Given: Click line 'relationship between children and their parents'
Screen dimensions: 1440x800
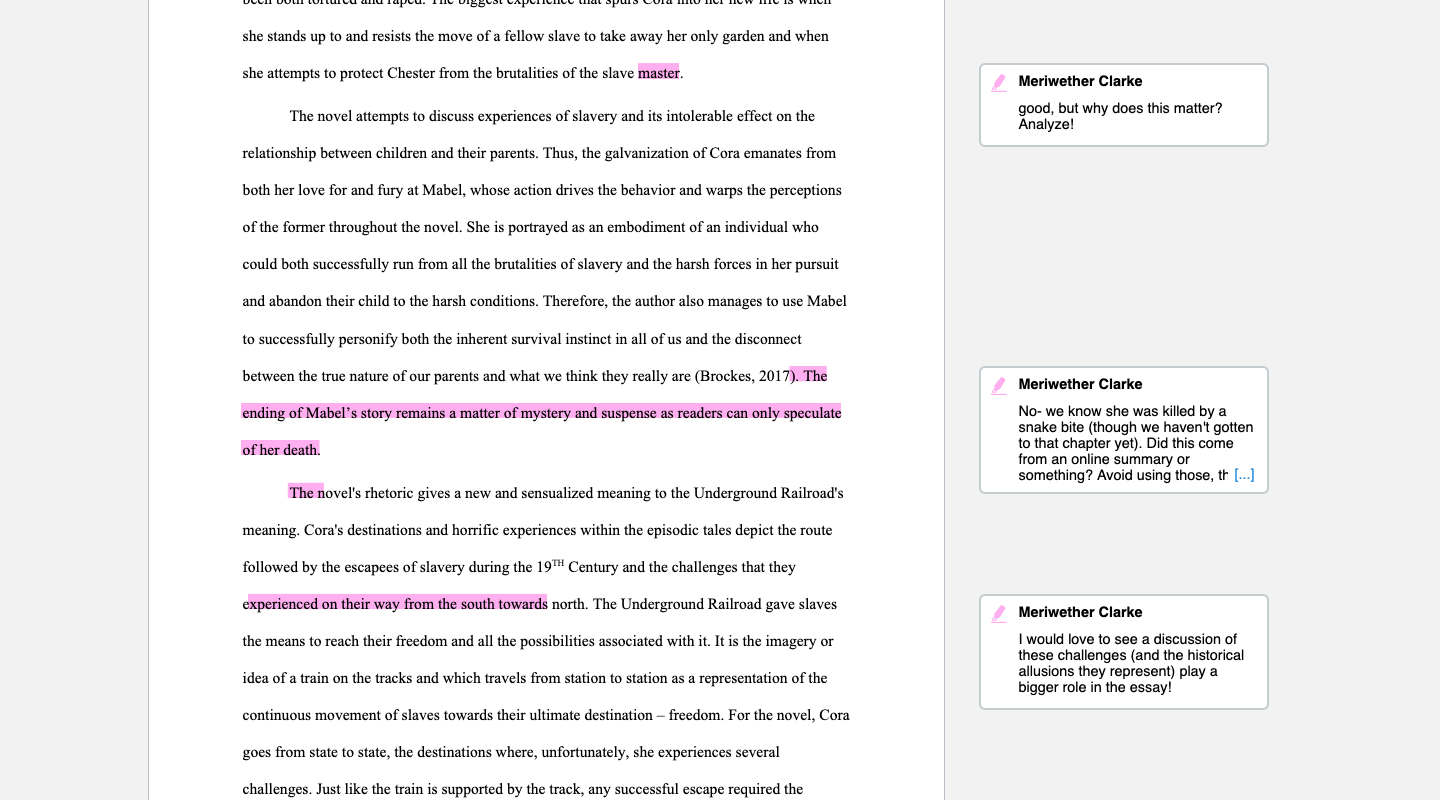Looking at the screenshot, I should (539, 153).
